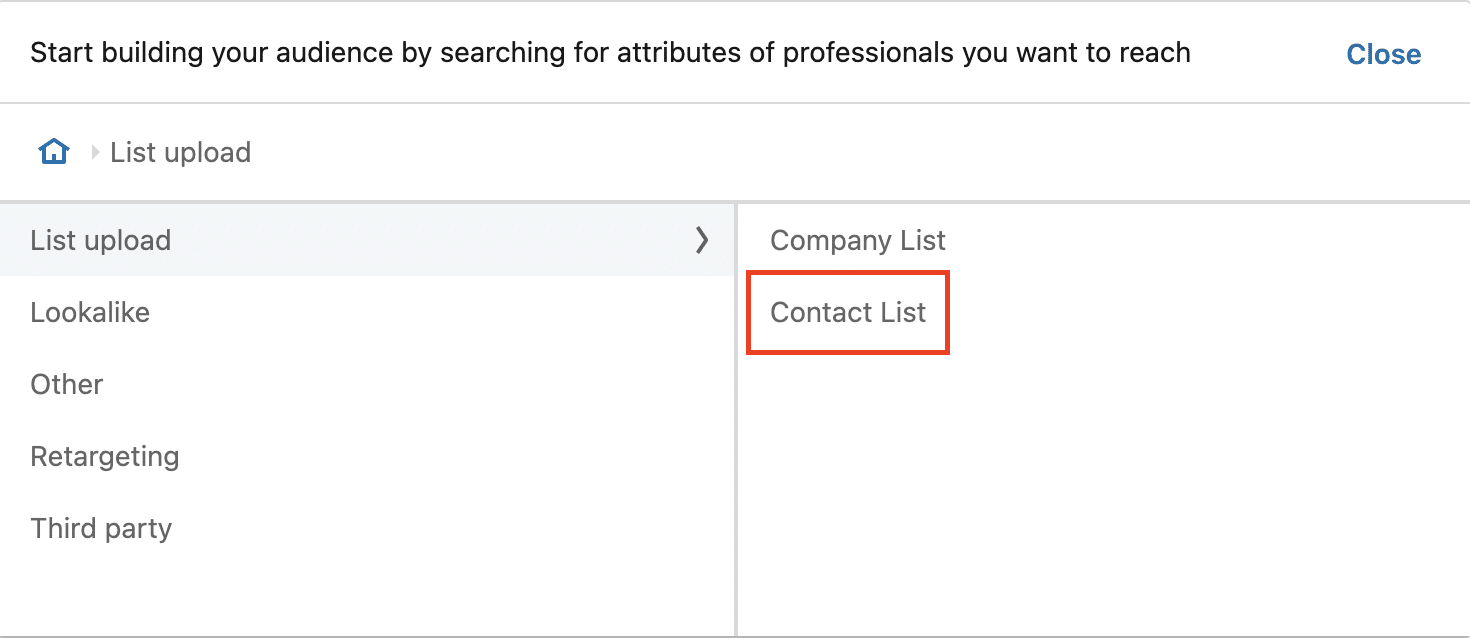This screenshot has width=1470, height=638.
Task: Select the List upload category
Action: tap(367, 240)
